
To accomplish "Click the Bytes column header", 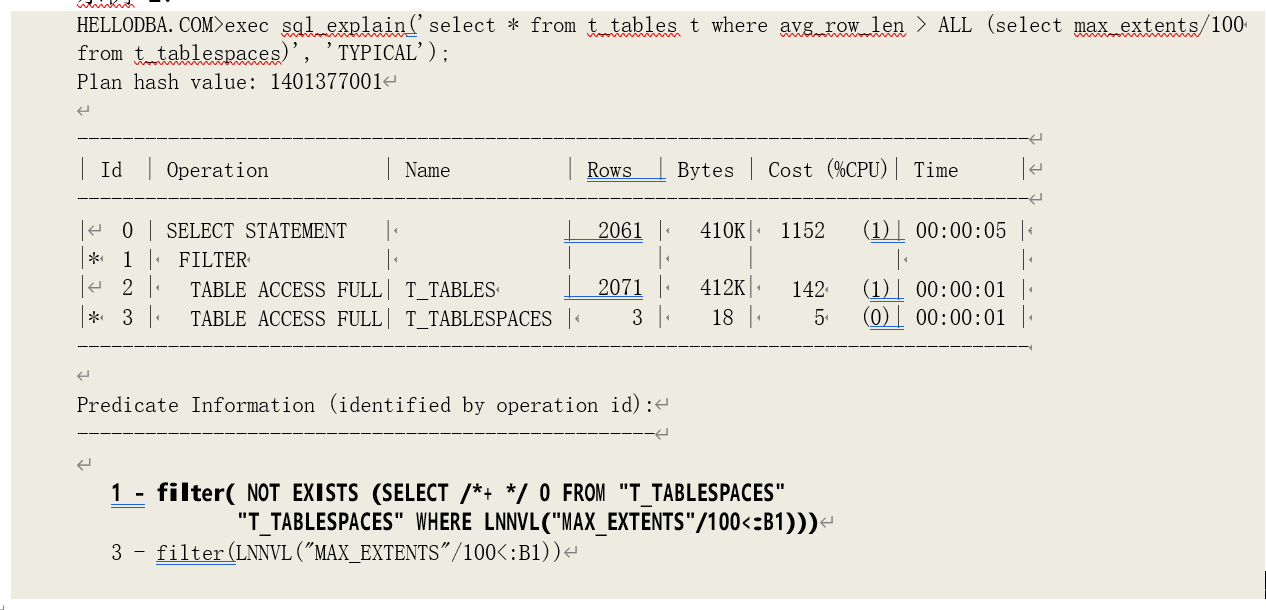I will coord(705,170).
